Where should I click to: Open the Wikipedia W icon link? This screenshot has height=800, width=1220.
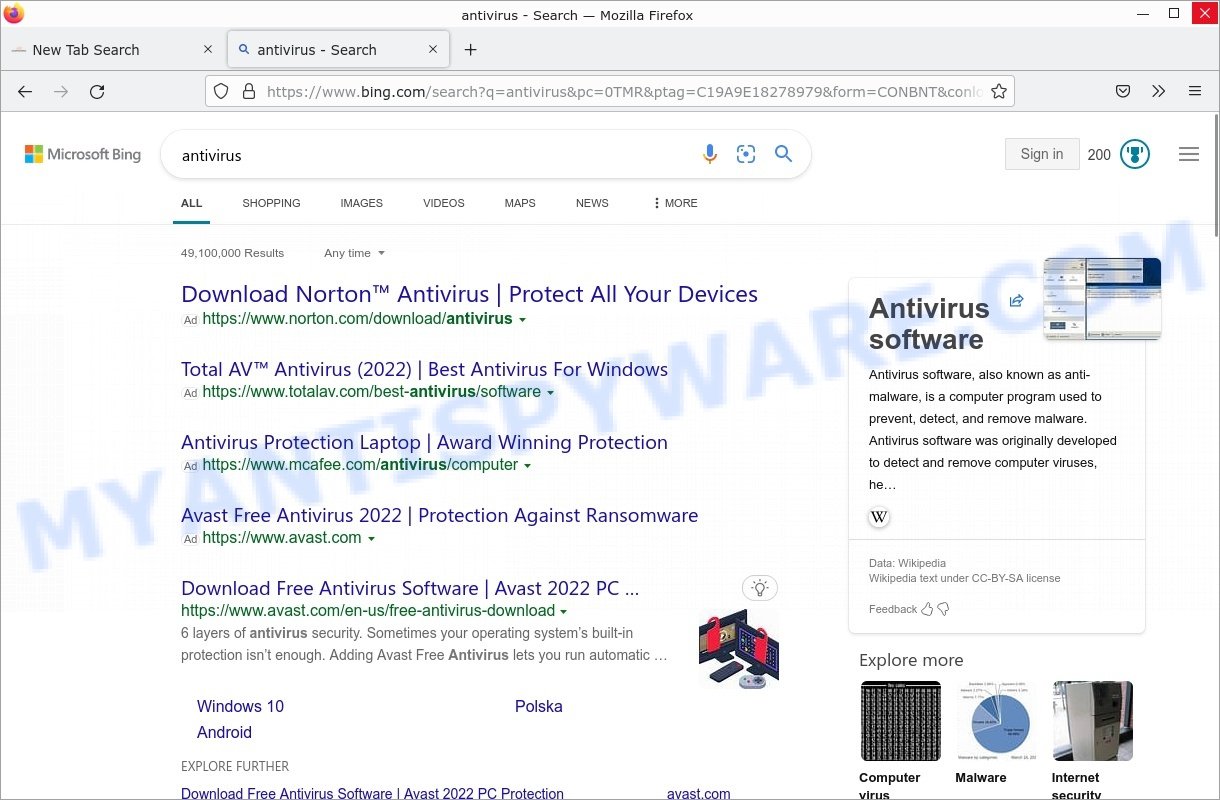[879, 517]
